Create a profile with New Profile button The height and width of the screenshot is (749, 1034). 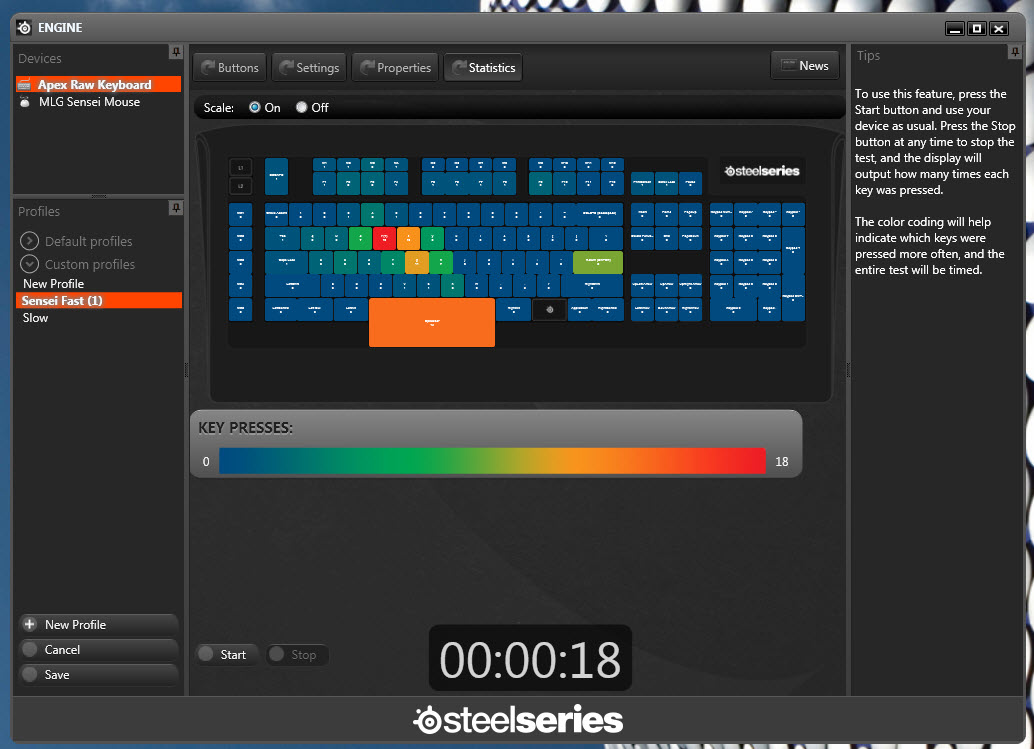pyautogui.click(x=98, y=624)
